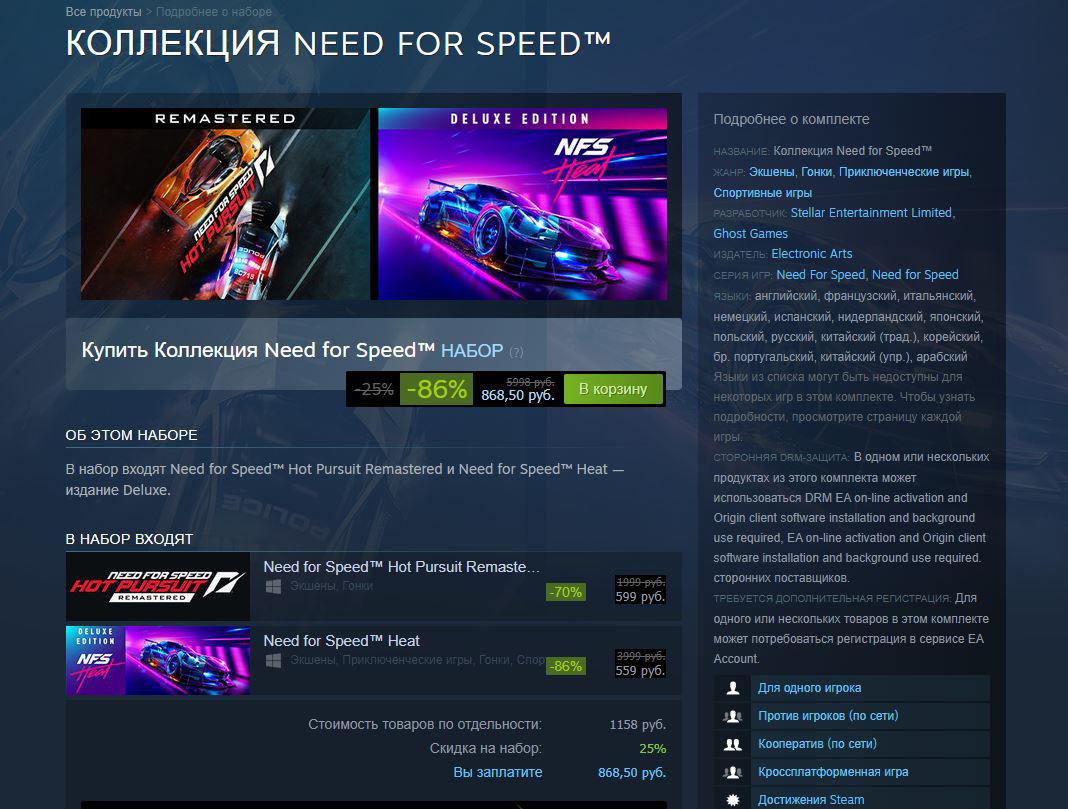Open the Кооператив (по сети) category link
Viewport: 1068px width, 809px height.
[817, 744]
